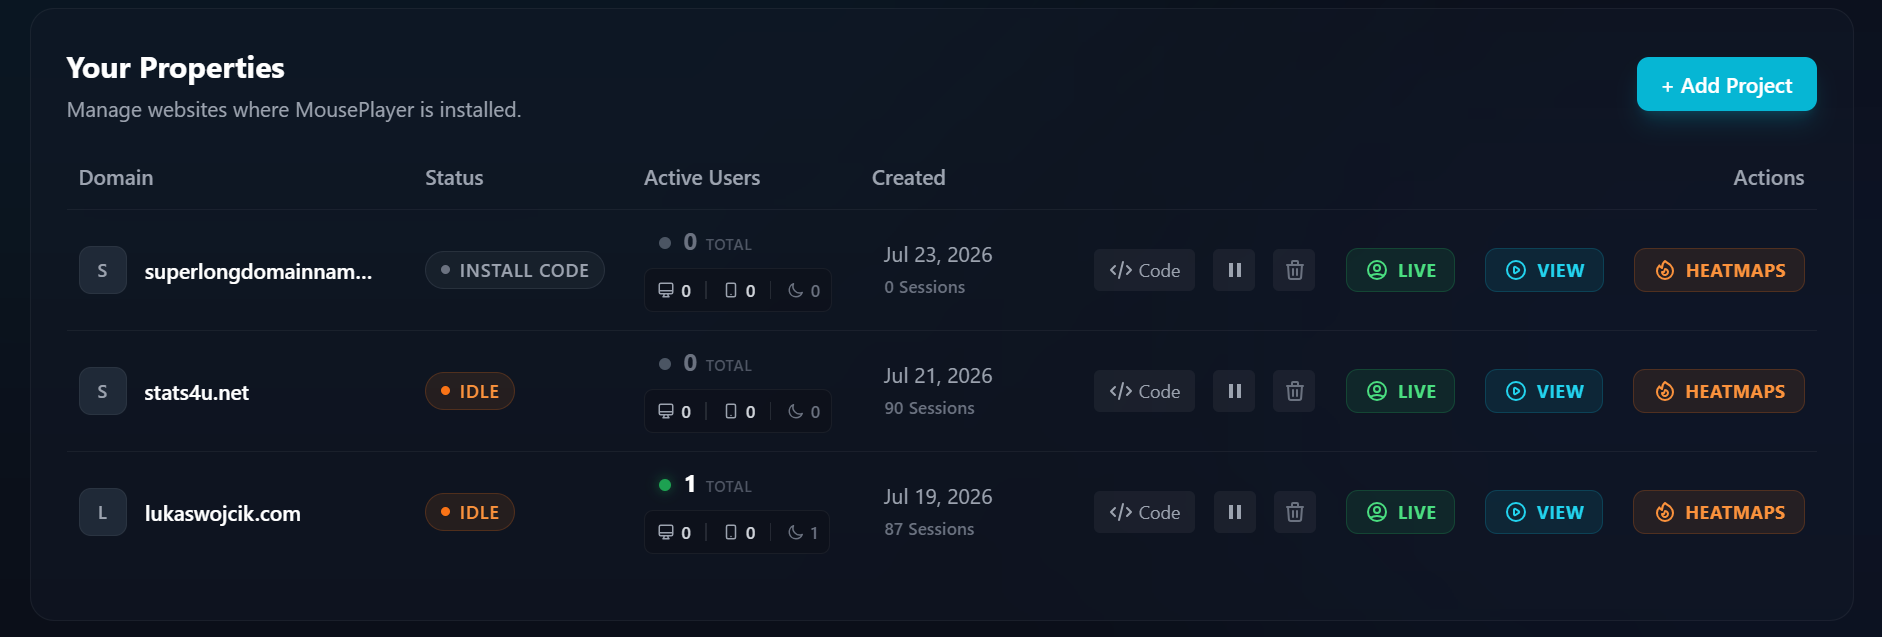Click the 0 Sessions text

[925, 287]
